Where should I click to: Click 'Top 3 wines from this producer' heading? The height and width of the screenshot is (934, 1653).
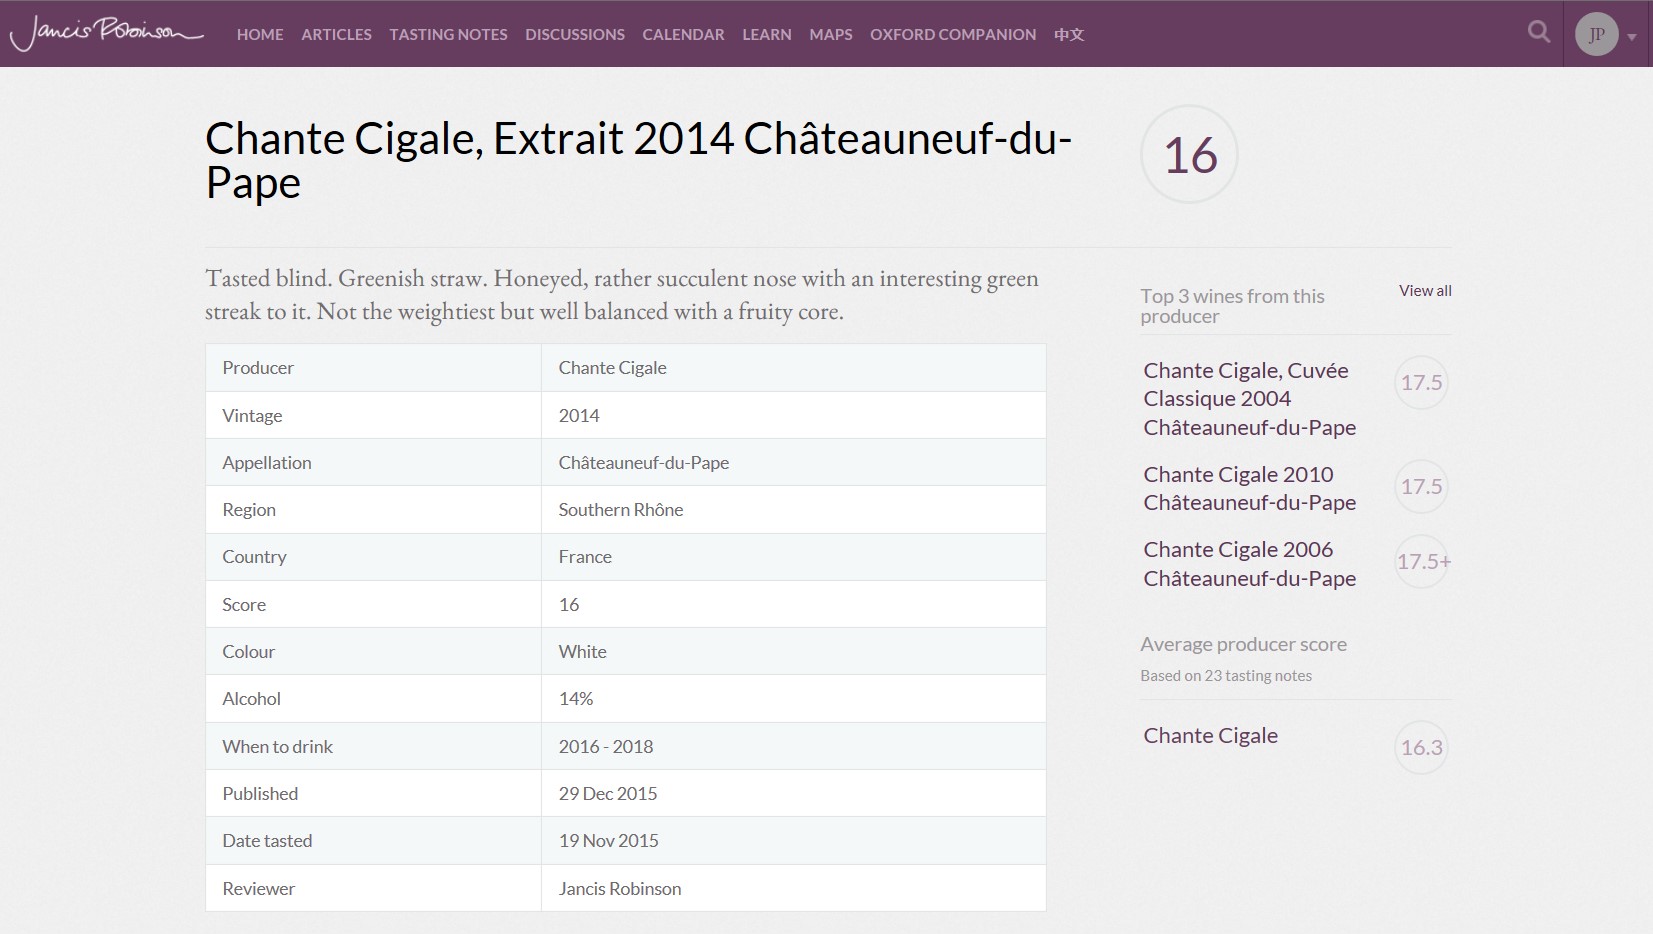tap(1232, 306)
